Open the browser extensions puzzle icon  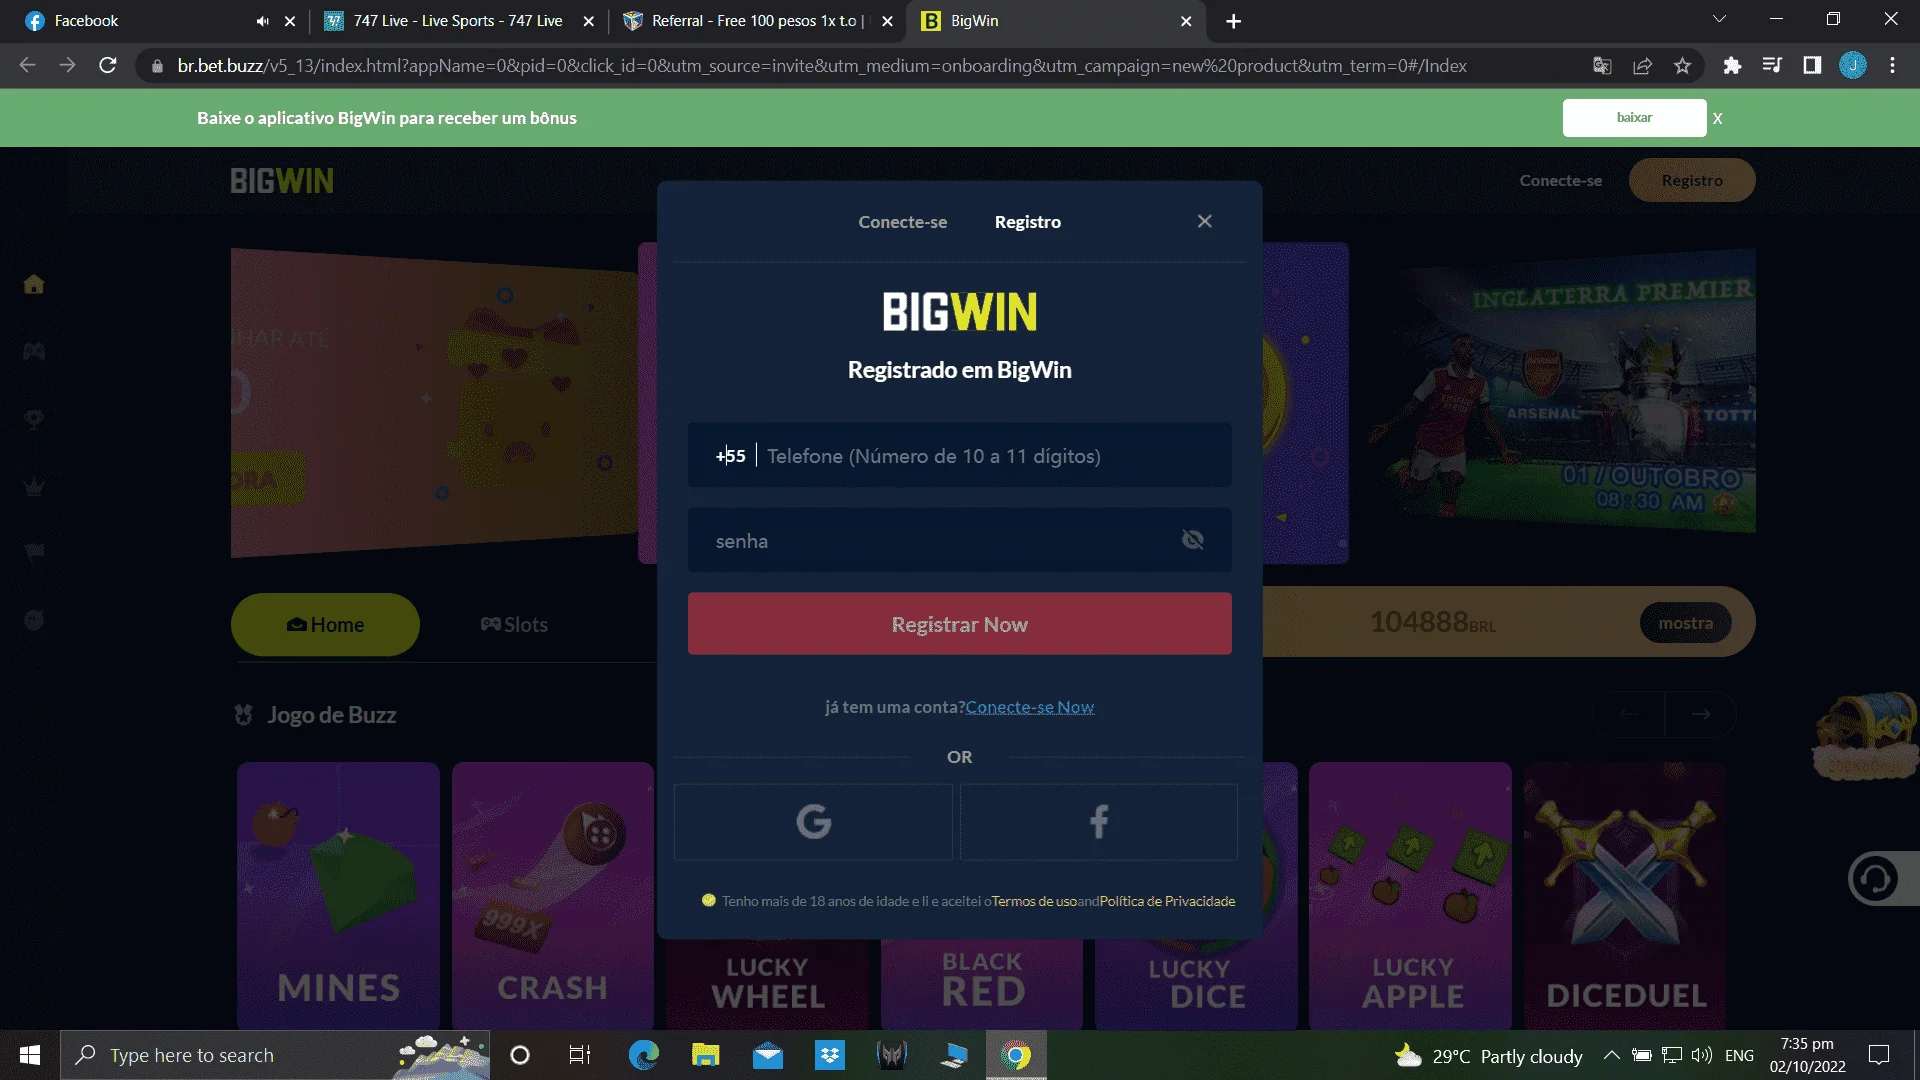tap(1732, 66)
